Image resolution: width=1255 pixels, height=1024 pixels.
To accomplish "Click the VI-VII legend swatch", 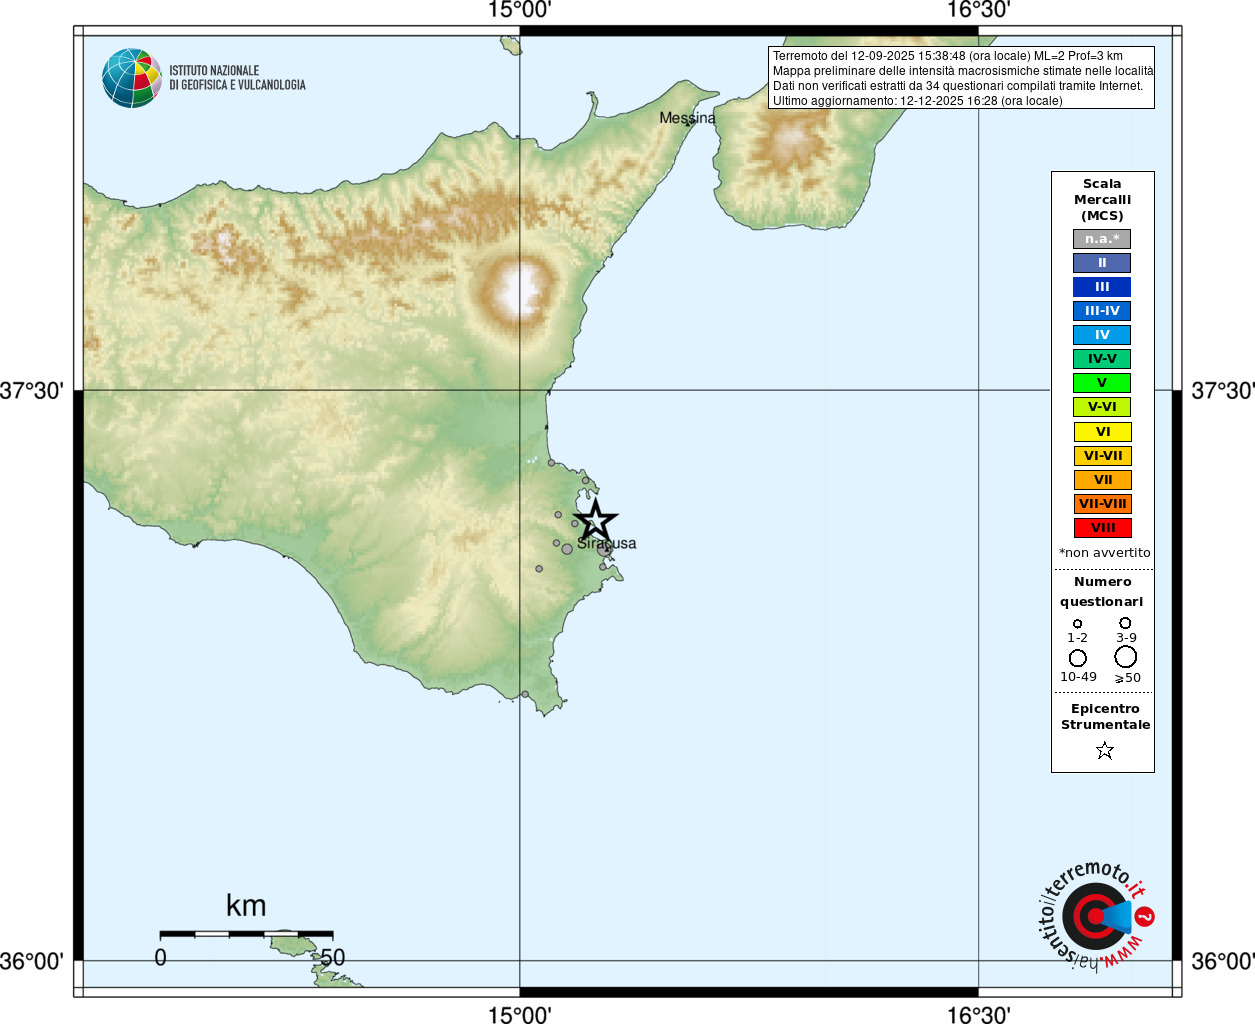I will click(1103, 456).
